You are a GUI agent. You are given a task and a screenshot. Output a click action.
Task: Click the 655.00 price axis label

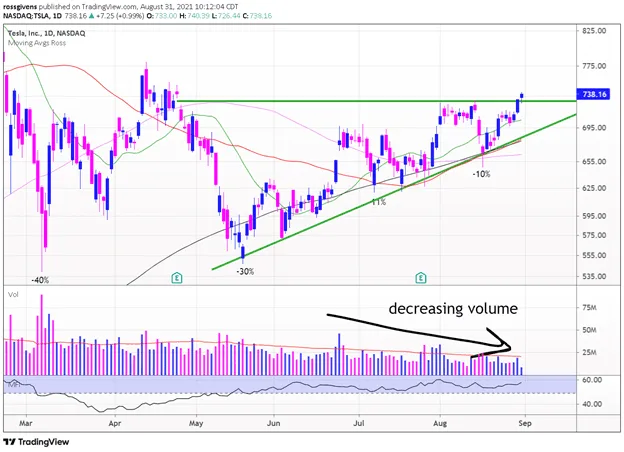594,162
